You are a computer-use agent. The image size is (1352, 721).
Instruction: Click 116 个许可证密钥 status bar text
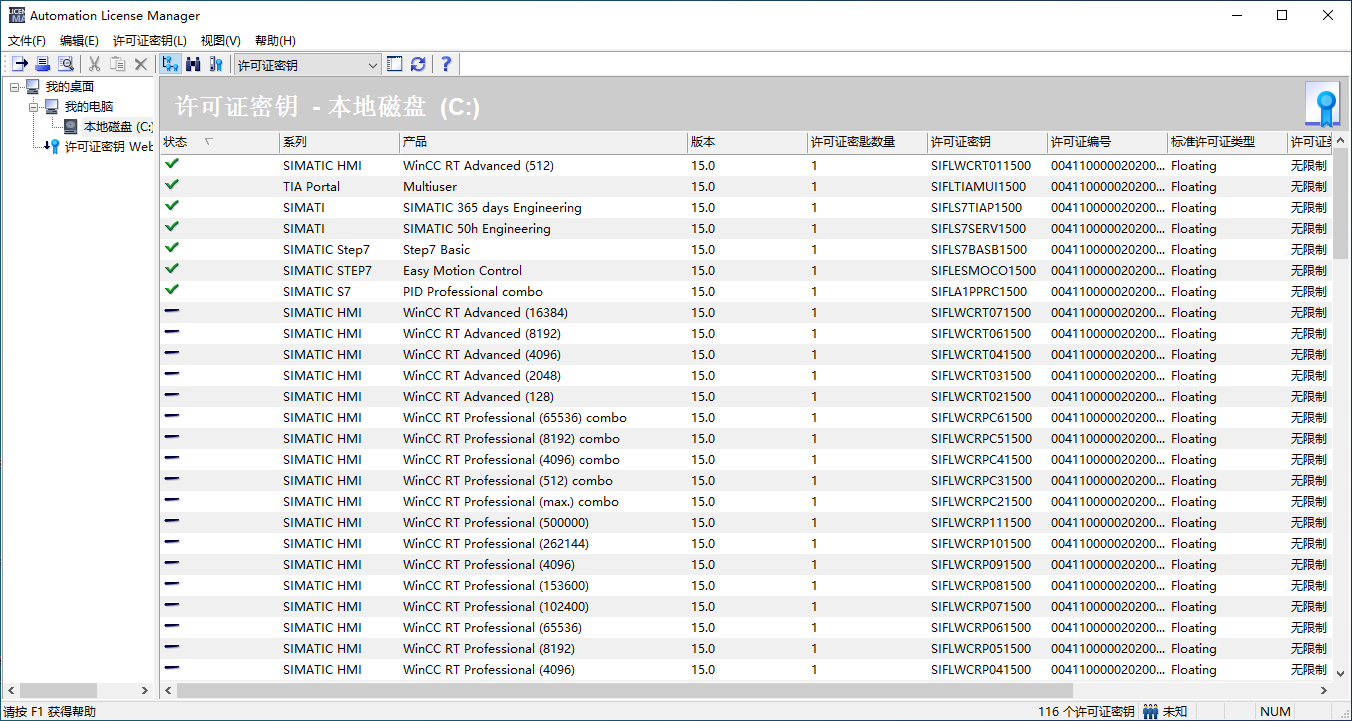point(1086,711)
